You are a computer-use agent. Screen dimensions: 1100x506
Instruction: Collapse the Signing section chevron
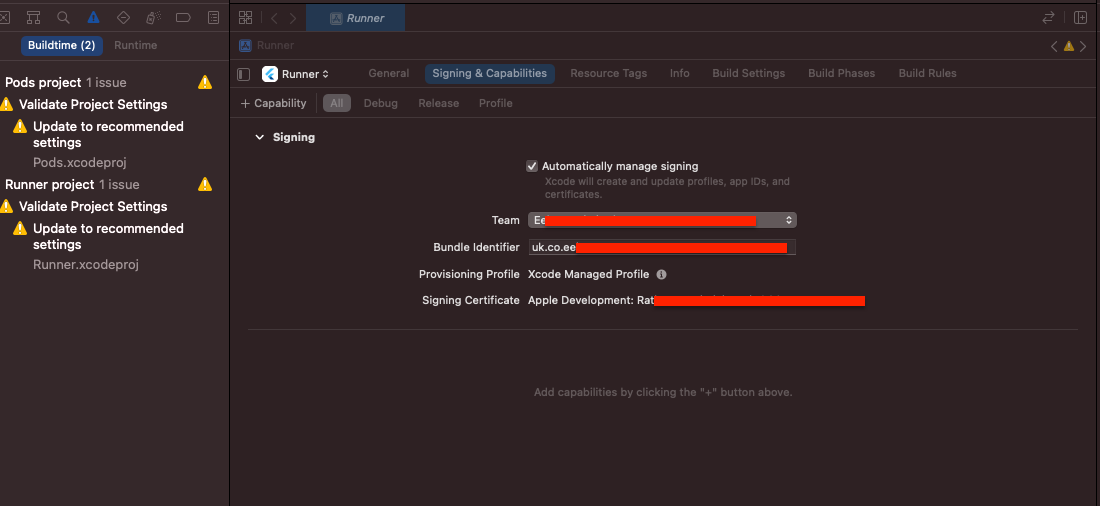(260, 138)
